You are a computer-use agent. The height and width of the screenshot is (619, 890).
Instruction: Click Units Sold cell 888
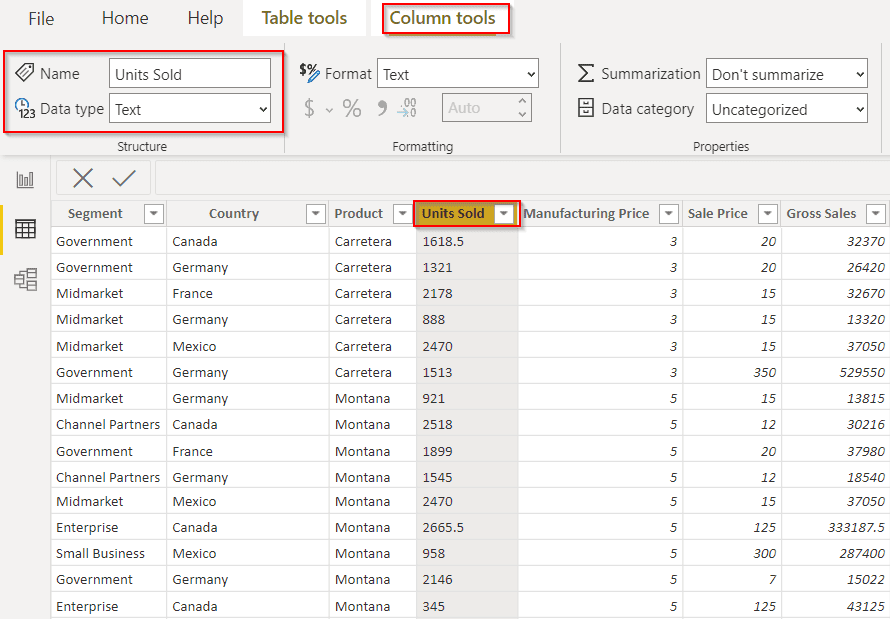click(467, 319)
